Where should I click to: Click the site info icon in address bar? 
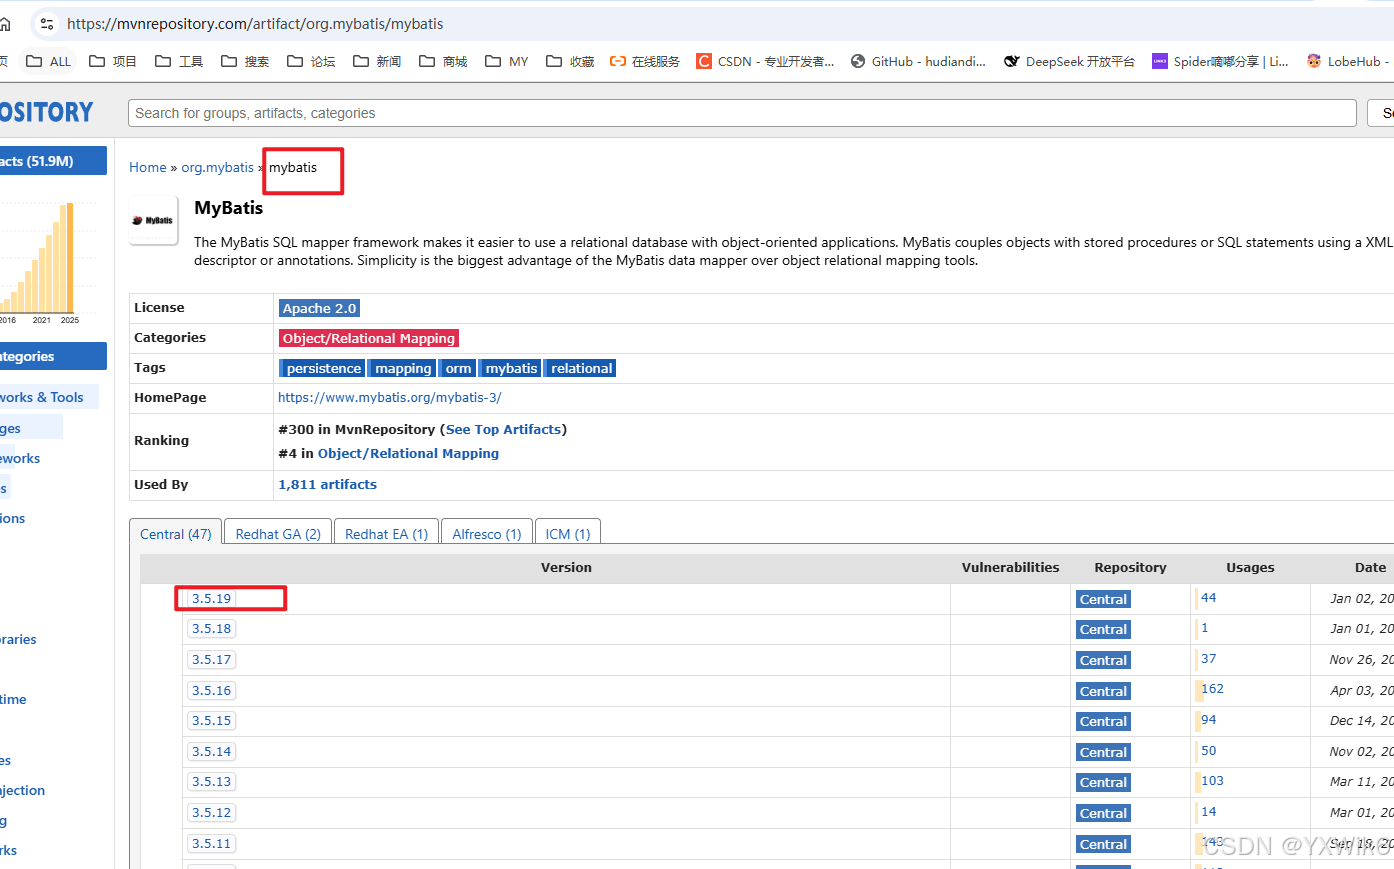(47, 23)
